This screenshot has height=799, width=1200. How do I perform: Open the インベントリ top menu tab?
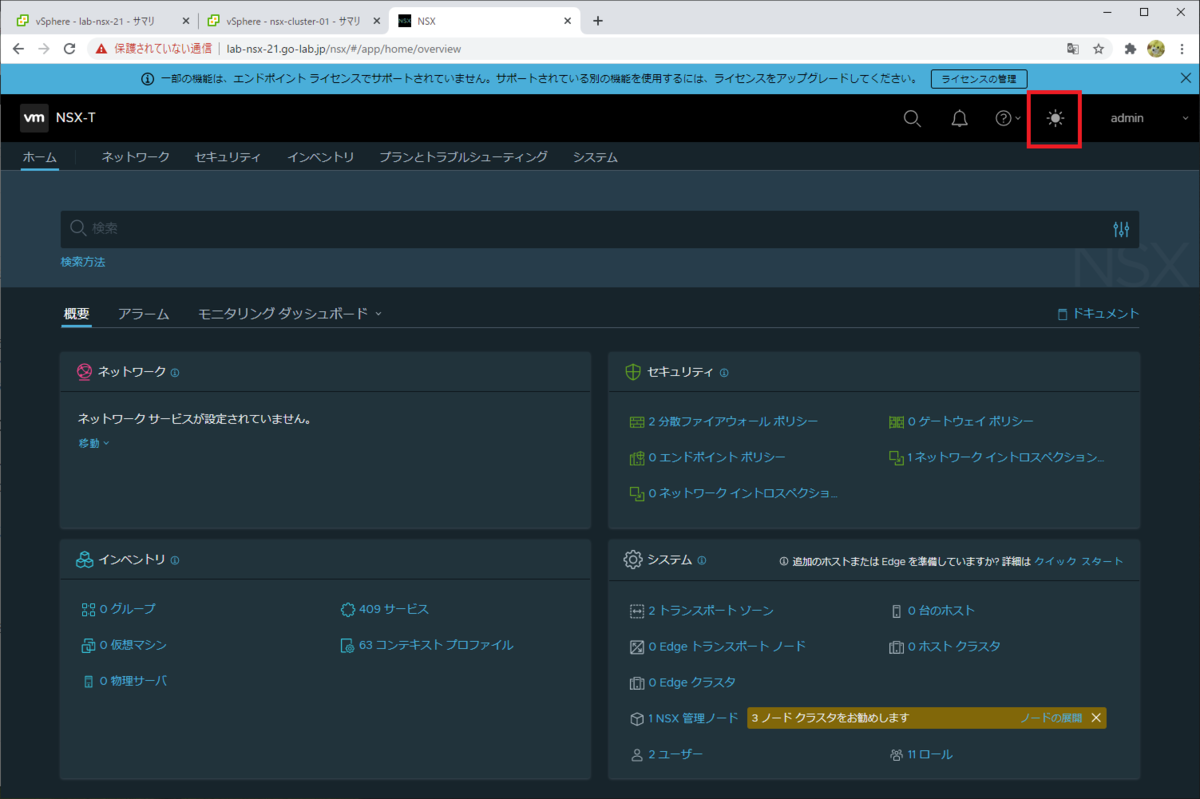320,157
